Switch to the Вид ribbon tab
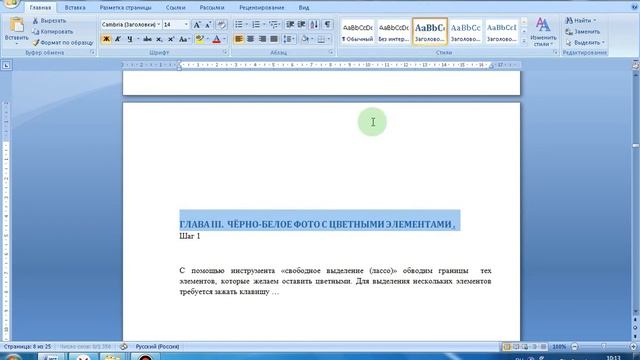Screen dimensions: 640x360 (x=304, y=8)
